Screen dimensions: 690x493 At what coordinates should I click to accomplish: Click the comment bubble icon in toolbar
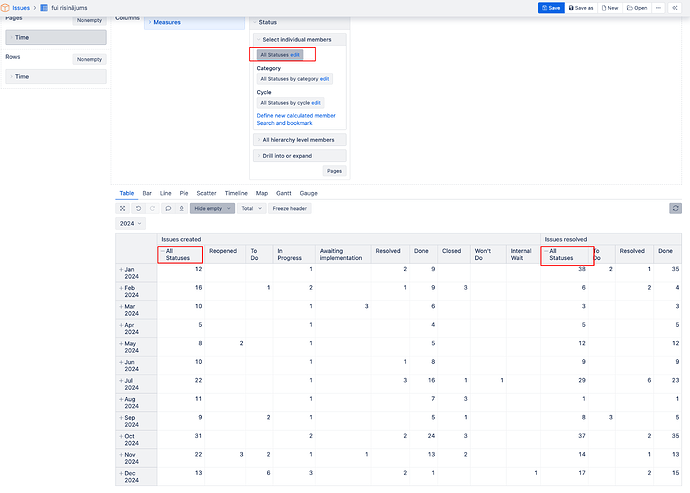167,208
